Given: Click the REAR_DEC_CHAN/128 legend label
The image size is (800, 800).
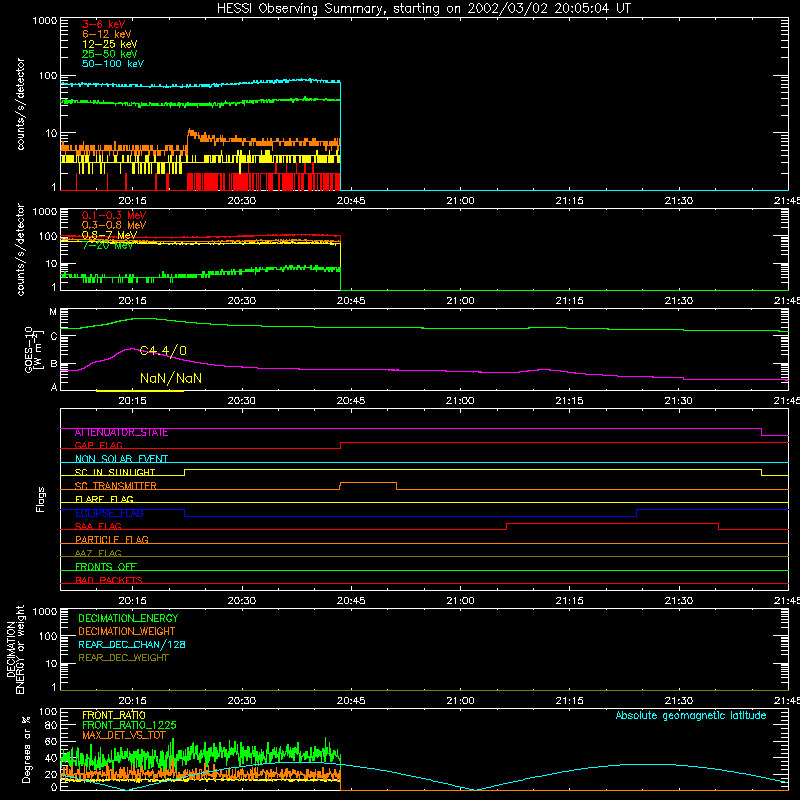Looking at the screenshot, I should (x=132, y=645).
